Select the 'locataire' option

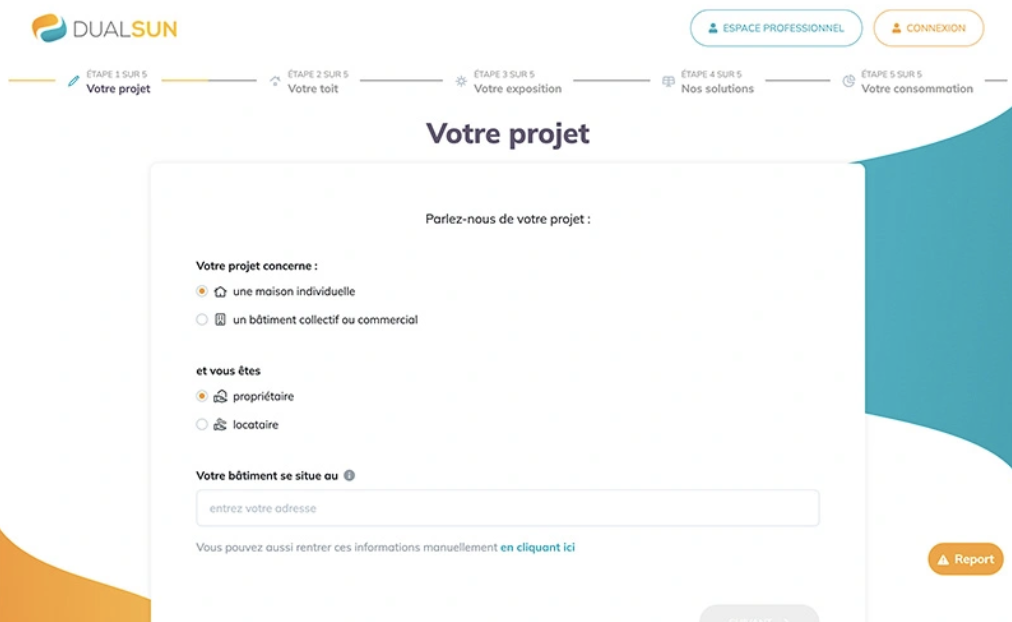click(202, 424)
